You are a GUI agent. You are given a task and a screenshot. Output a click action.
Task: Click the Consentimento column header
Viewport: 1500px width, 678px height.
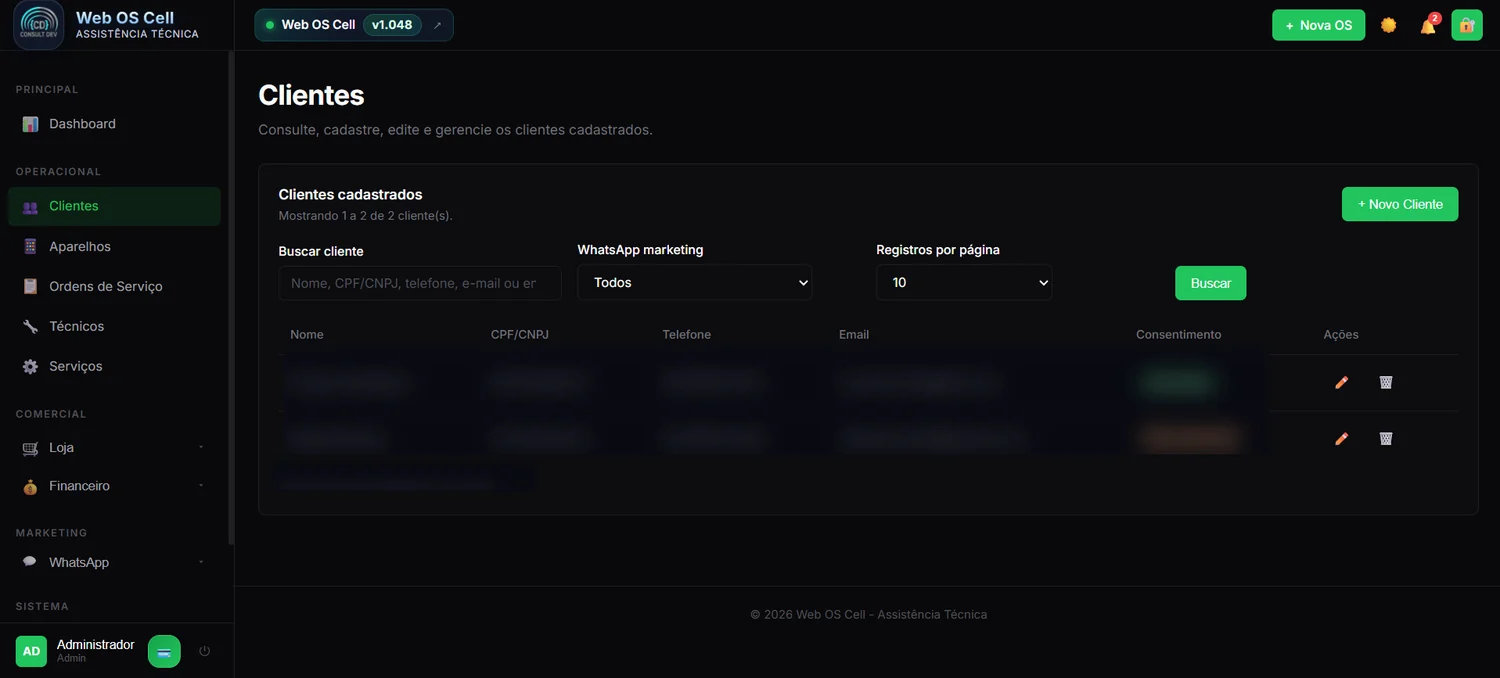(x=1179, y=335)
